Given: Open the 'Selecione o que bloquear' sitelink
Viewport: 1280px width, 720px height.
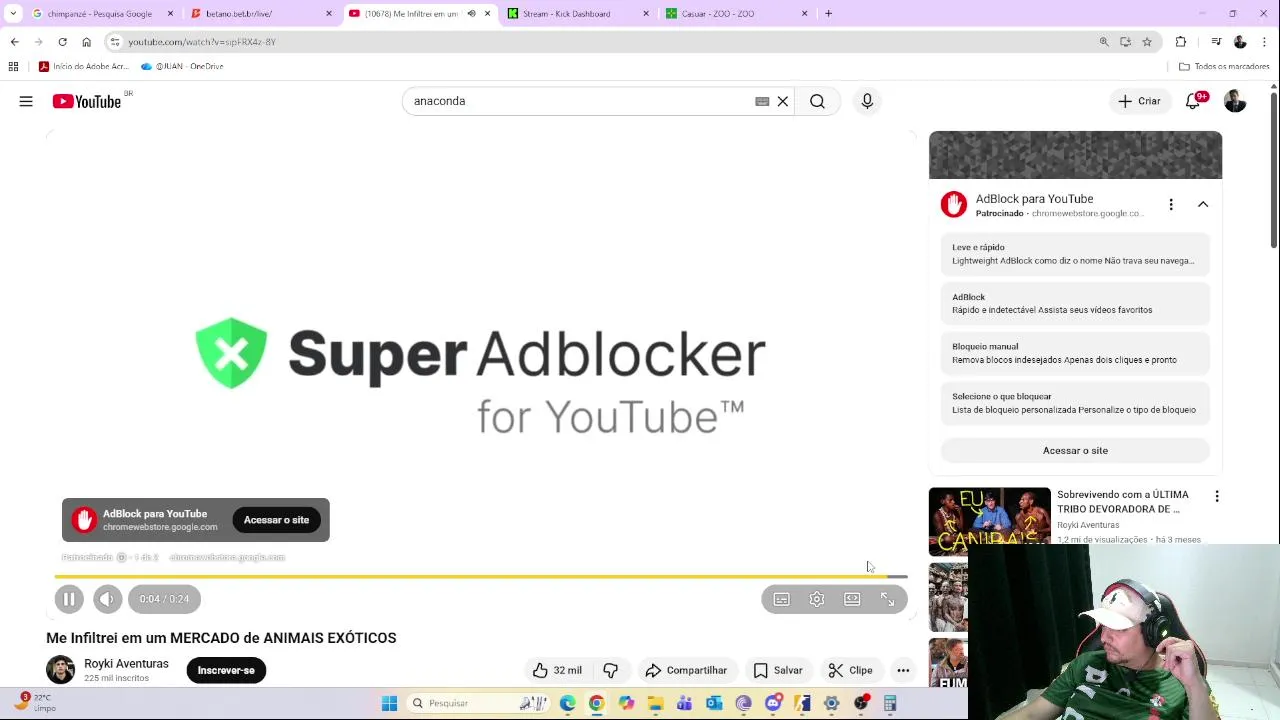Looking at the screenshot, I should (1075, 403).
